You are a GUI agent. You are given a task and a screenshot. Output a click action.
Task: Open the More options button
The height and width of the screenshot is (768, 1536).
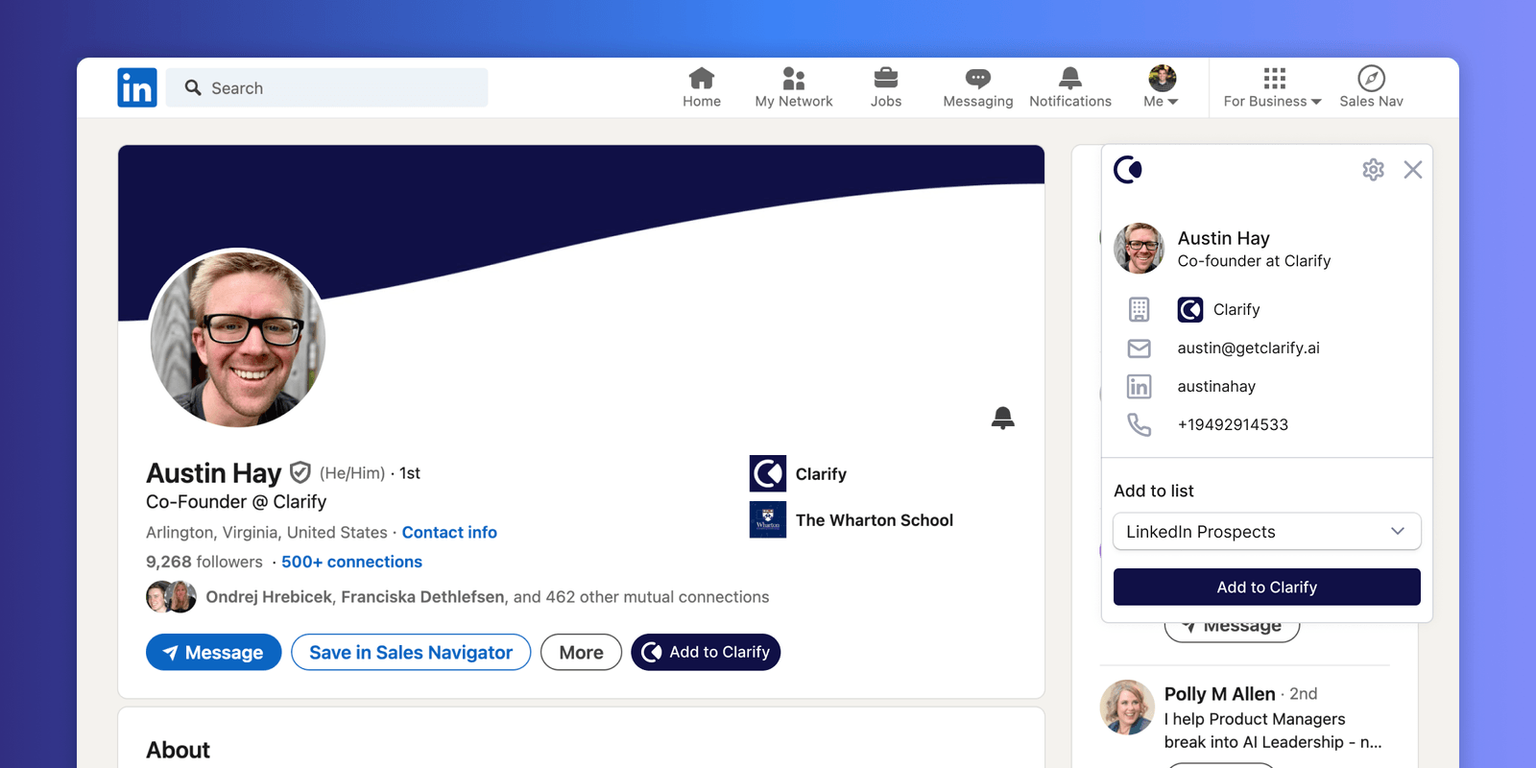[581, 652]
